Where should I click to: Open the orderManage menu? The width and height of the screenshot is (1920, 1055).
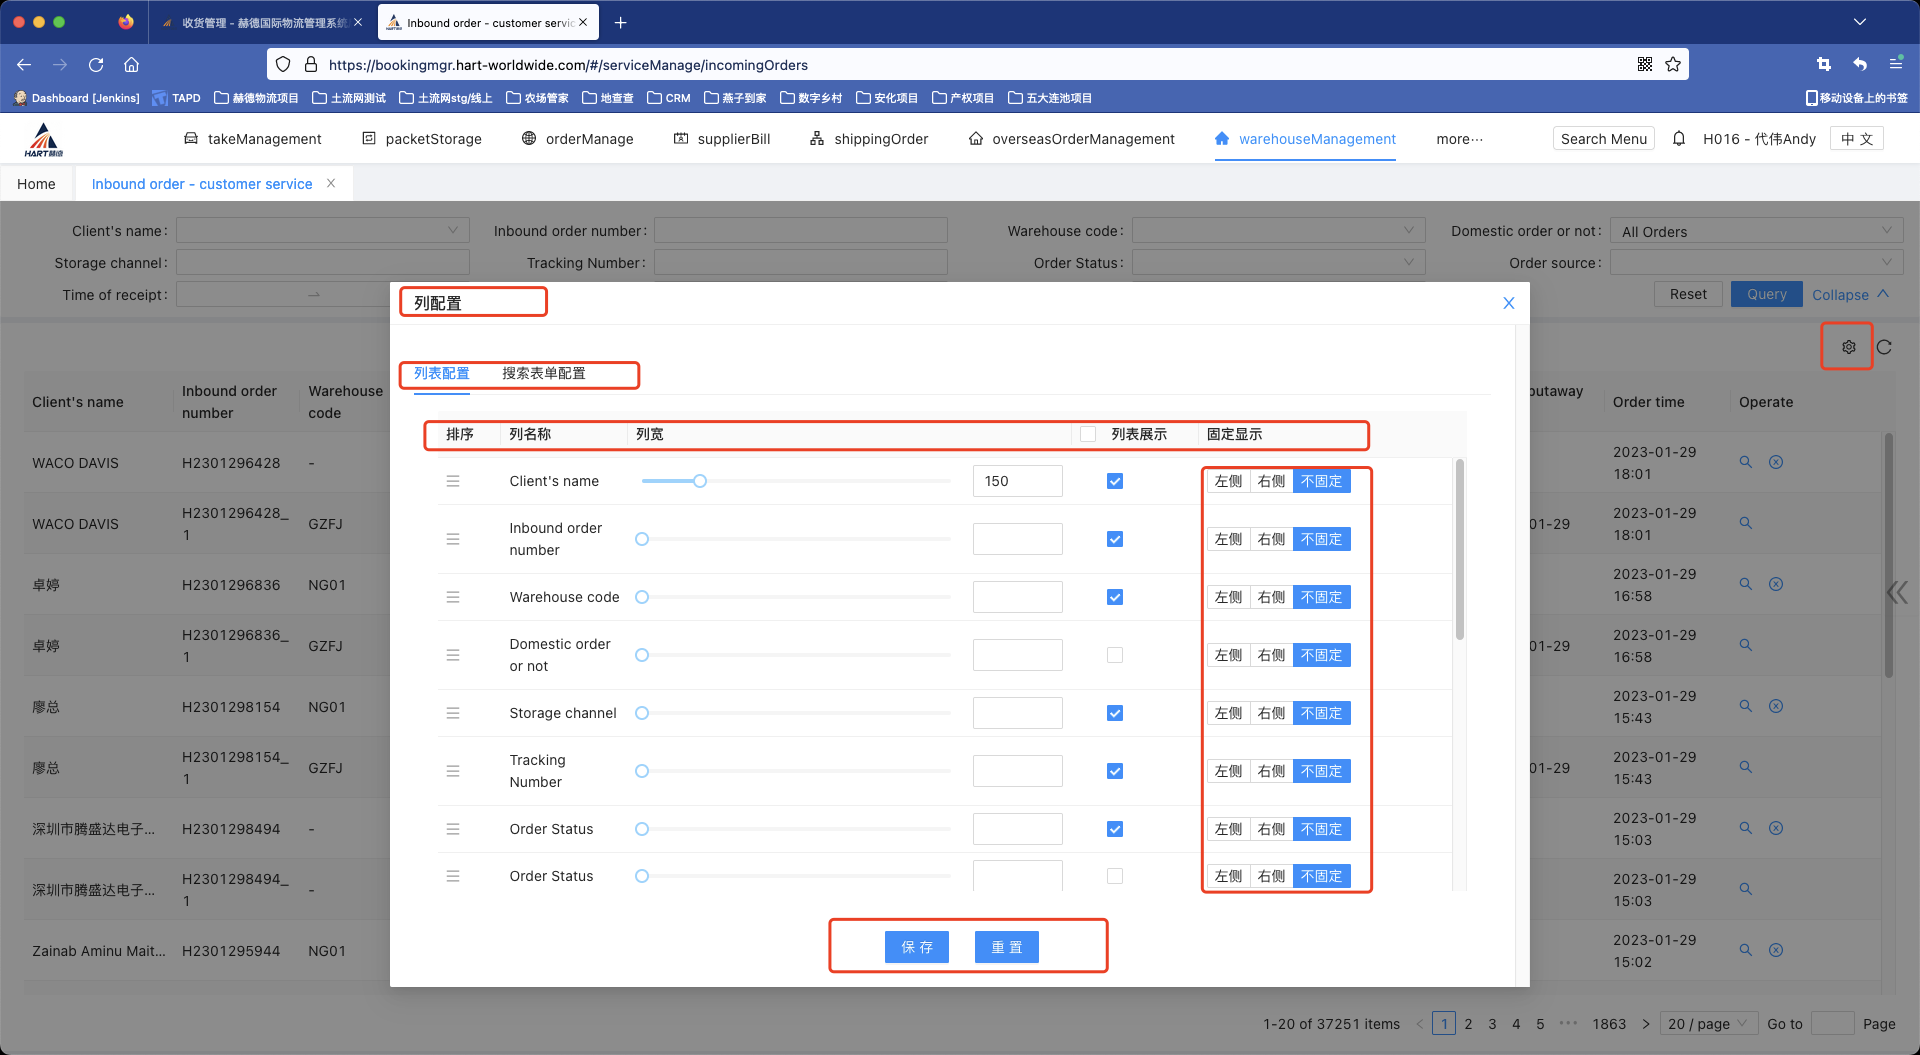[578, 139]
